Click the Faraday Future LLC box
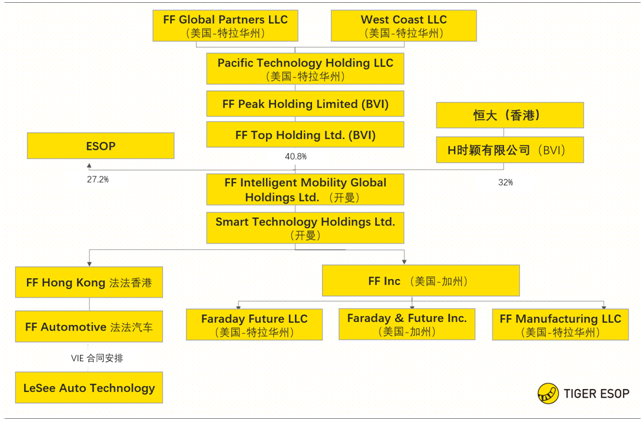643x421 pixels. pyautogui.click(x=255, y=324)
